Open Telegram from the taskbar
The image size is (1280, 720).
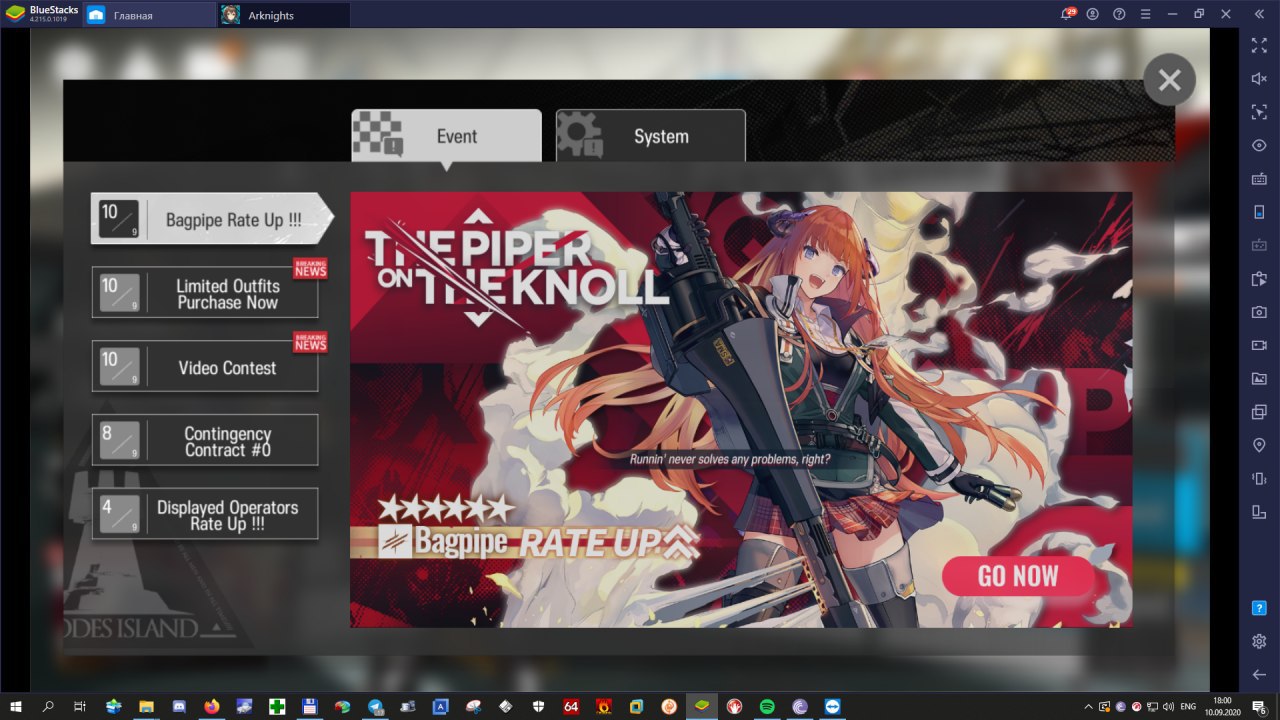[375, 706]
